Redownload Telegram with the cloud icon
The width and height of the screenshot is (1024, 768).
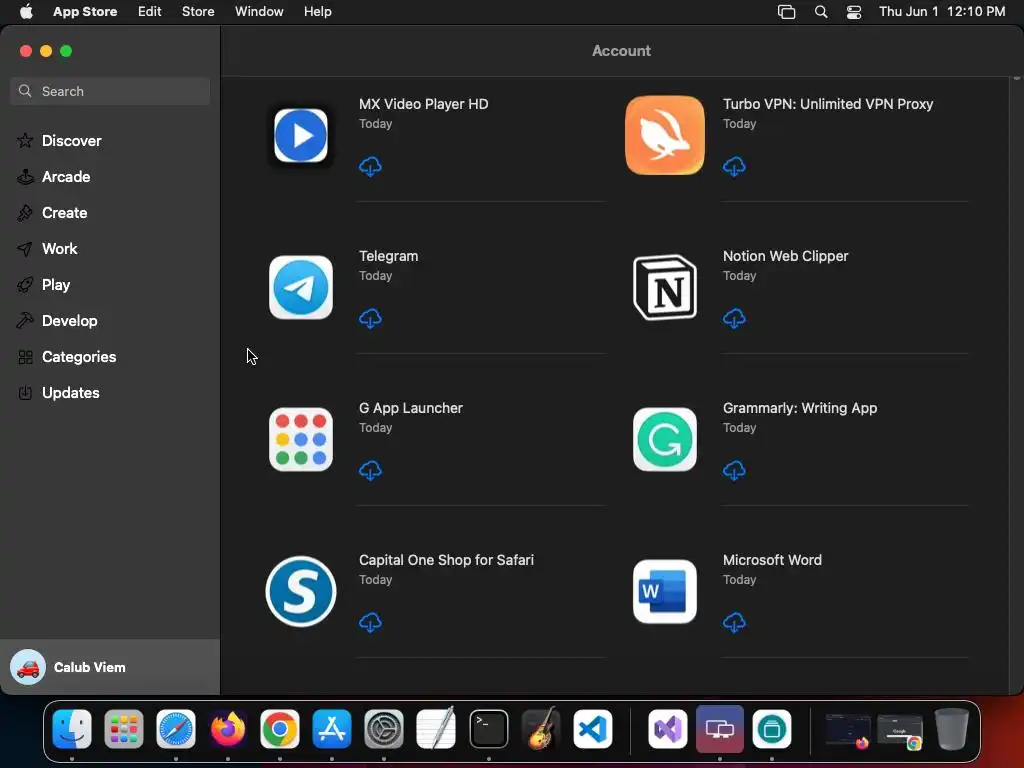[x=370, y=319]
